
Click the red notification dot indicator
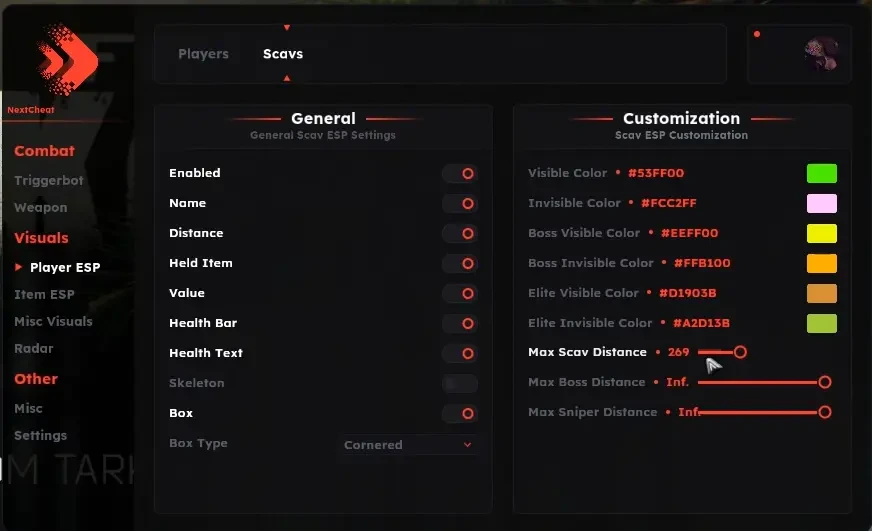pyautogui.click(x=757, y=34)
